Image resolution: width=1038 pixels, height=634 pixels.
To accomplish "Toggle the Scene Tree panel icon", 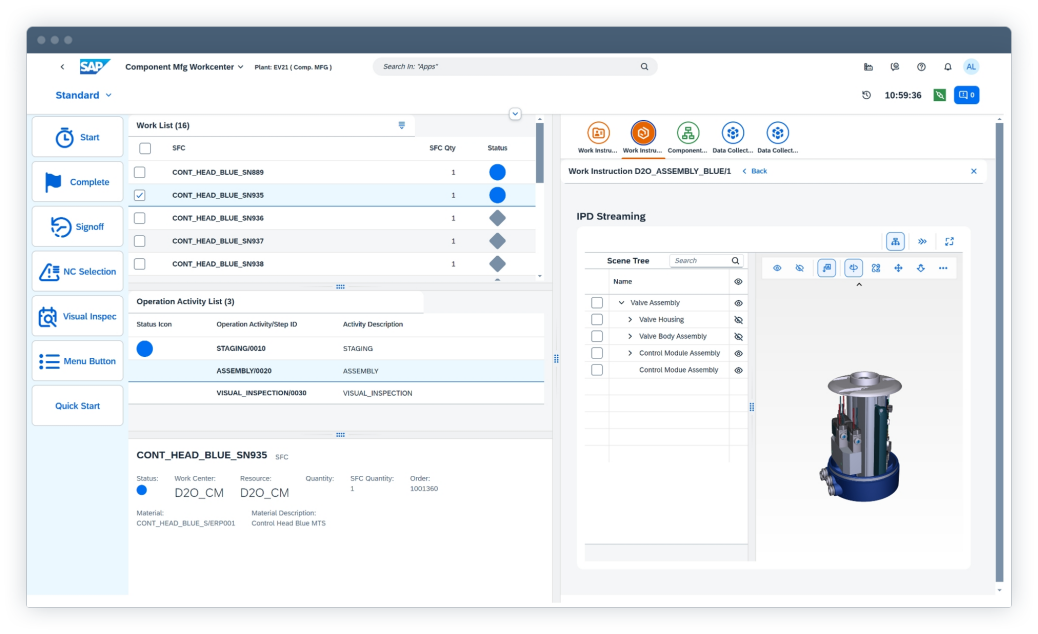I will pos(895,241).
